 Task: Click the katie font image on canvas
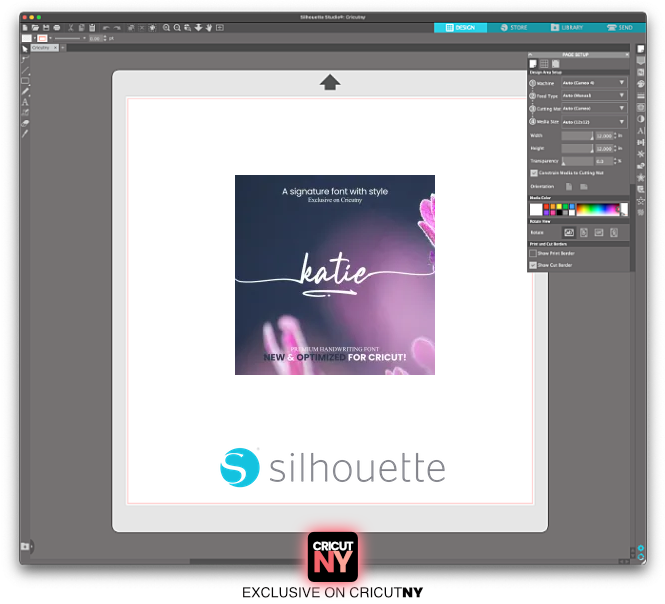click(335, 275)
